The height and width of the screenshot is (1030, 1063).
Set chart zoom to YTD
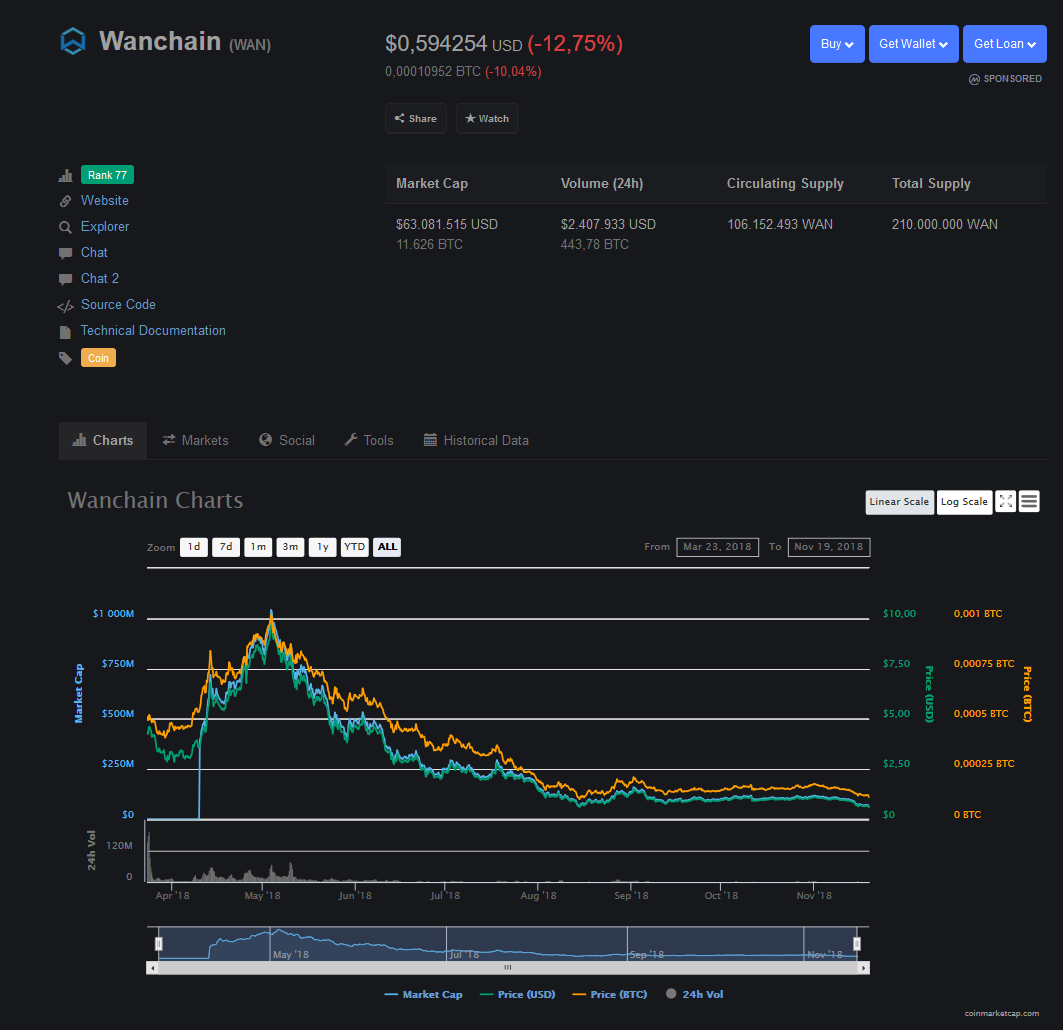[355, 547]
